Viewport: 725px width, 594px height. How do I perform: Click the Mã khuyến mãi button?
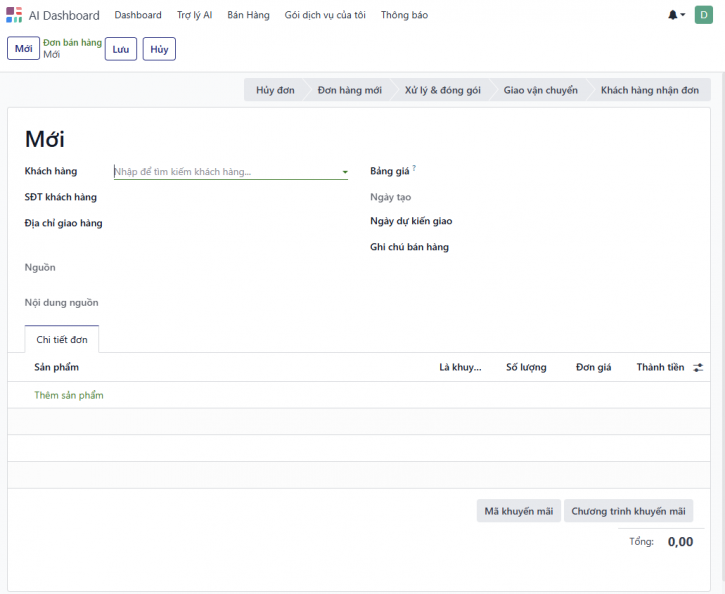(518, 511)
